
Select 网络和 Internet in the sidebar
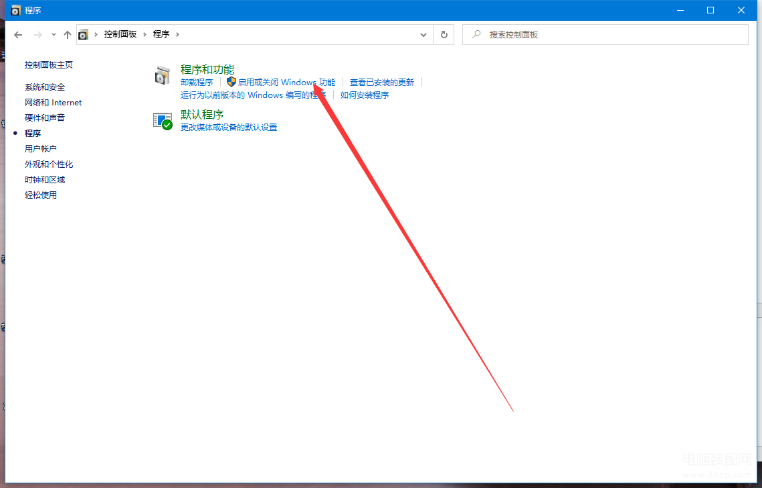[x=53, y=103]
